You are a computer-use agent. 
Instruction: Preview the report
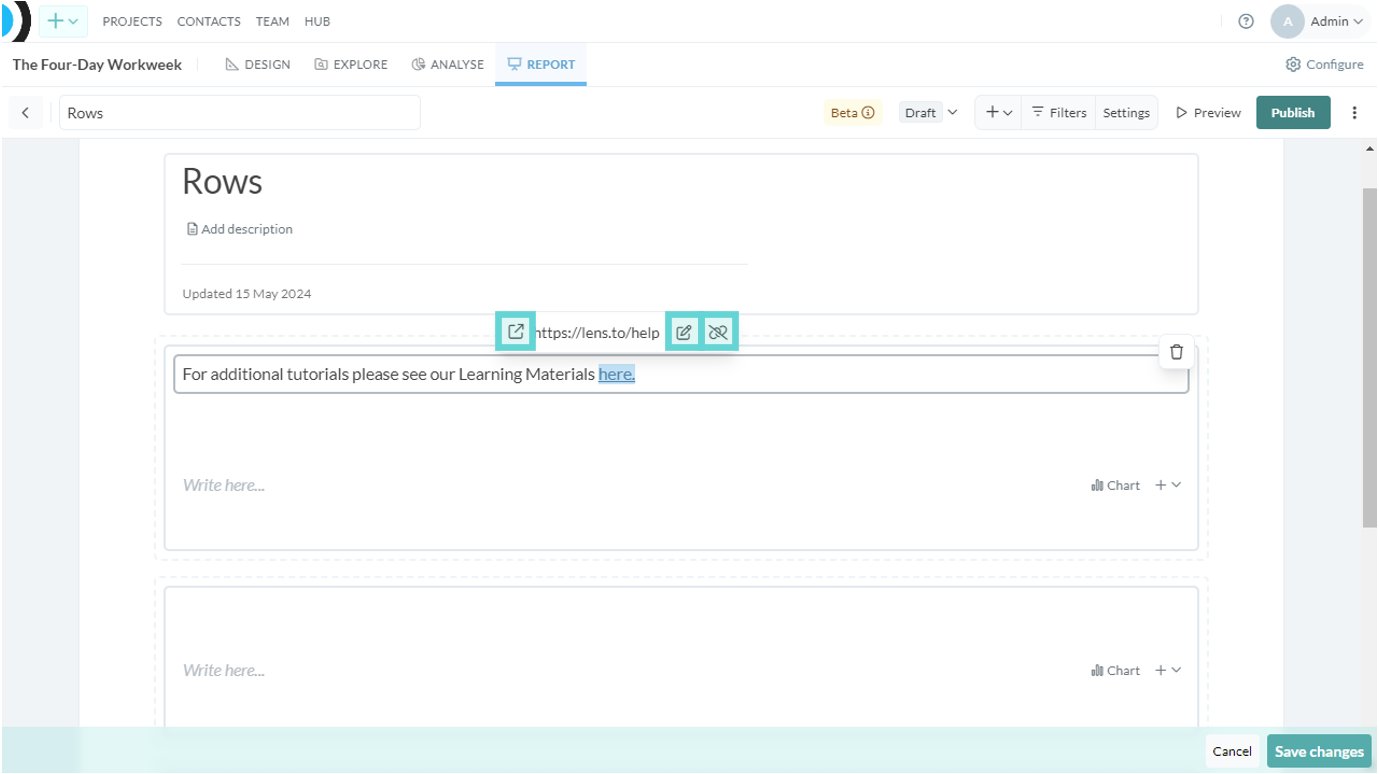1208,113
